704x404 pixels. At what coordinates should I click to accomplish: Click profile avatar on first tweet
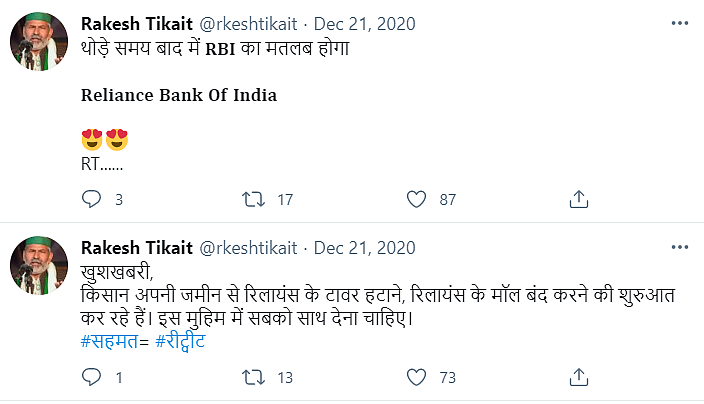tap(39, 46)
